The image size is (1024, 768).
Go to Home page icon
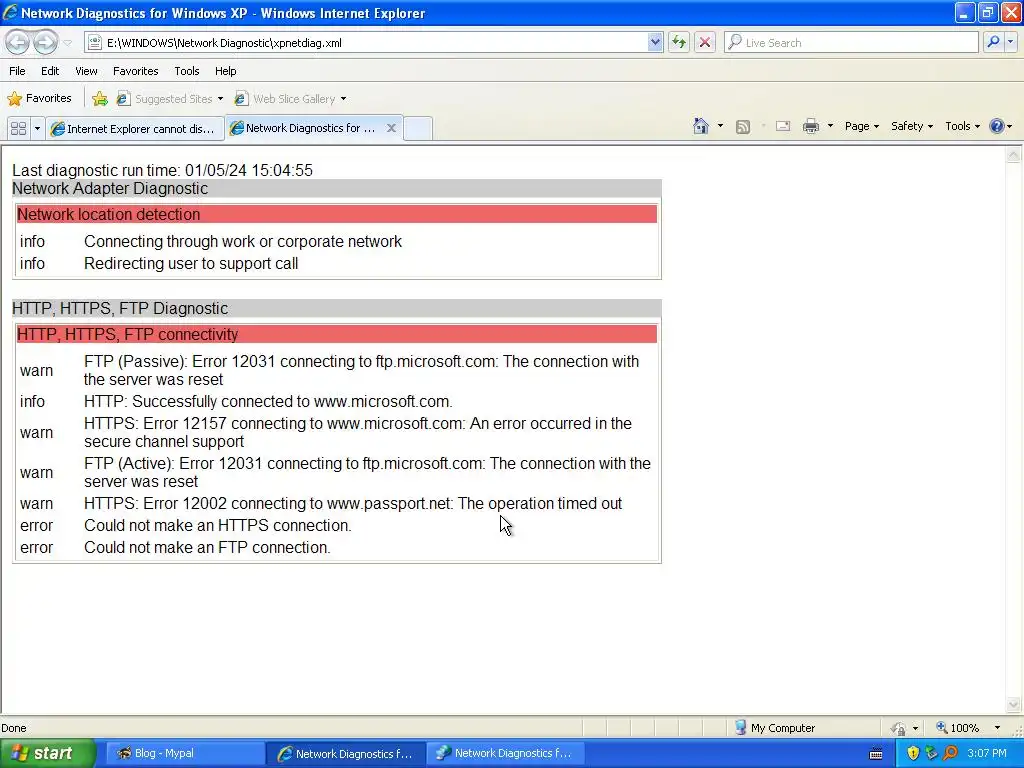point(701,126)
